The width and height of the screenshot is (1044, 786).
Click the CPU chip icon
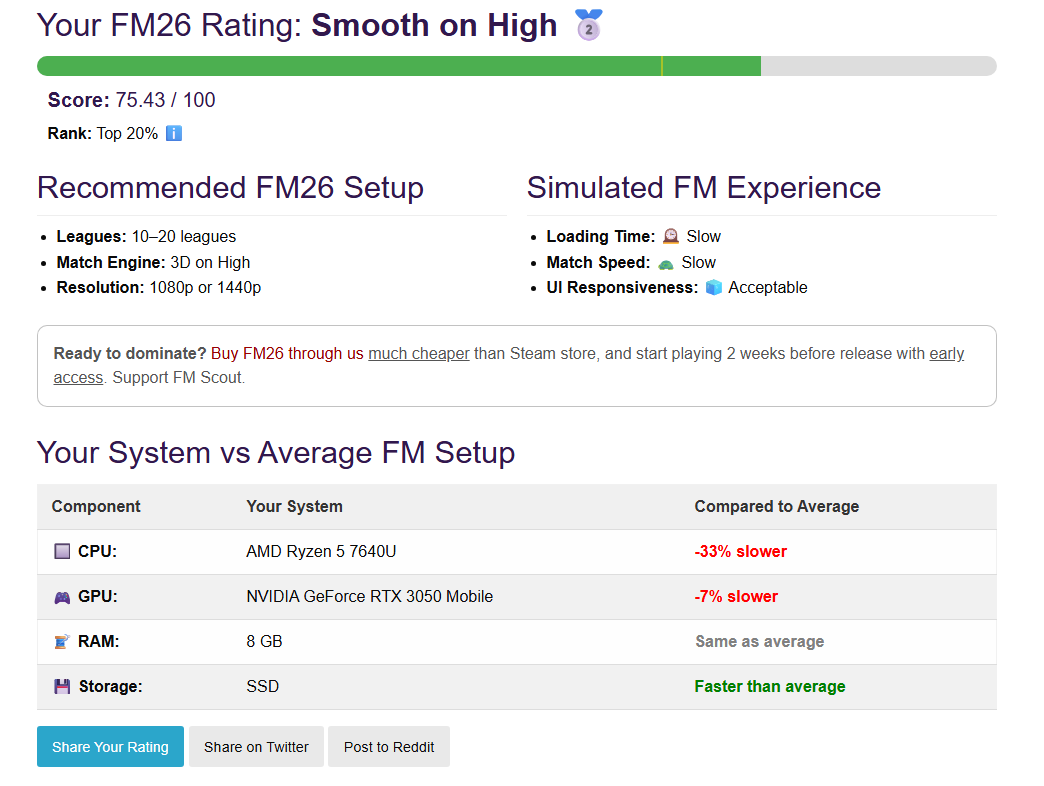click(x=62, y=551)
